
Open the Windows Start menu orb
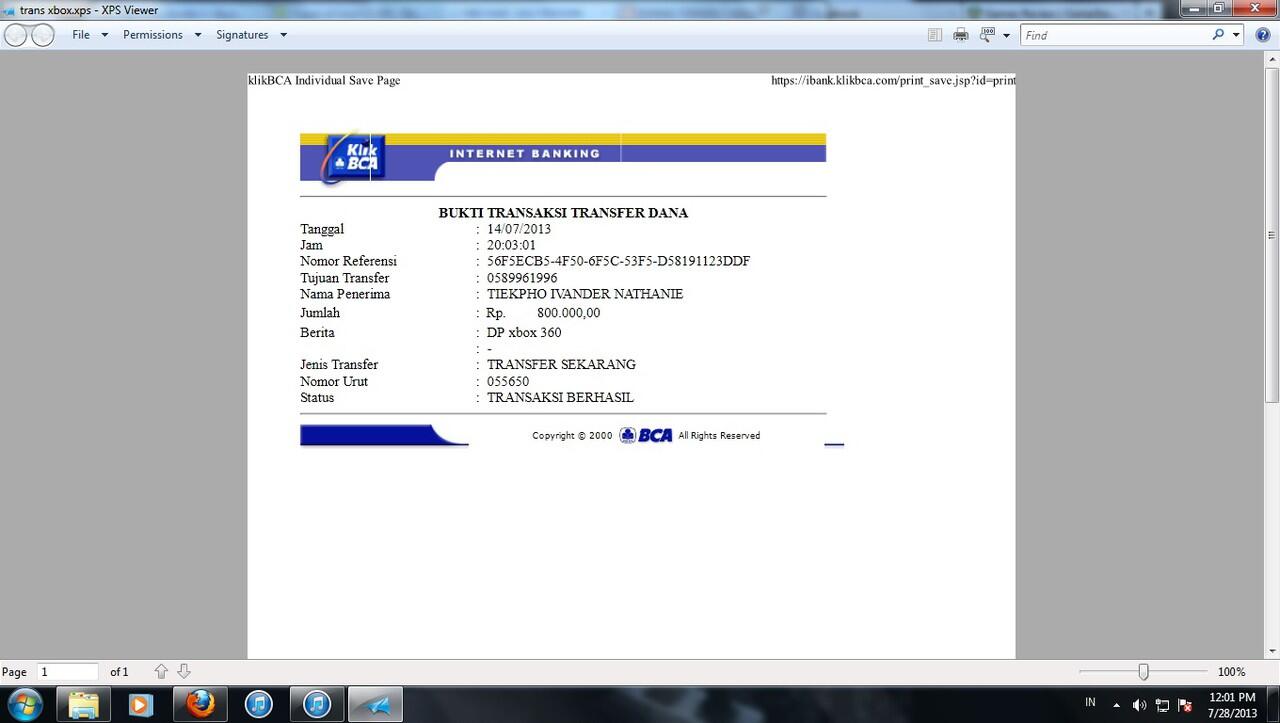[x=24, y=704]
